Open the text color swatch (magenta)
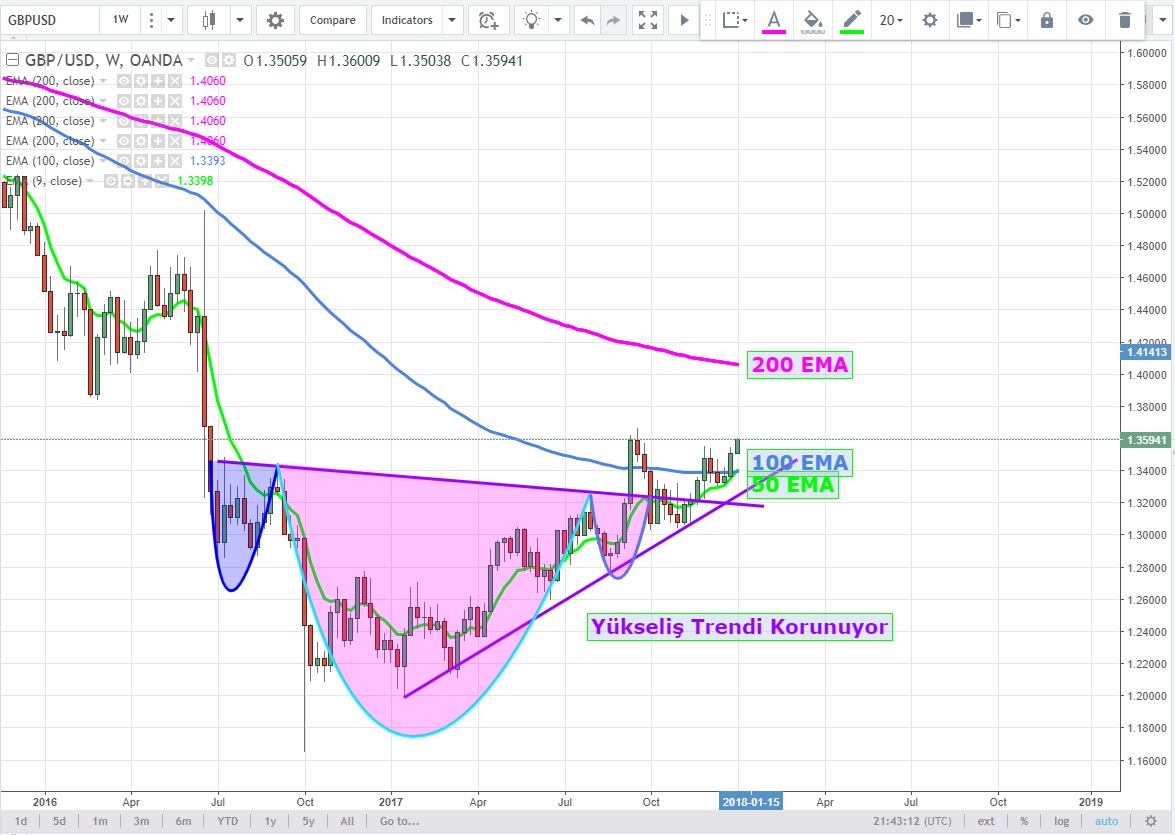This screenshot has width=1175, height=835. coord(773,20)
